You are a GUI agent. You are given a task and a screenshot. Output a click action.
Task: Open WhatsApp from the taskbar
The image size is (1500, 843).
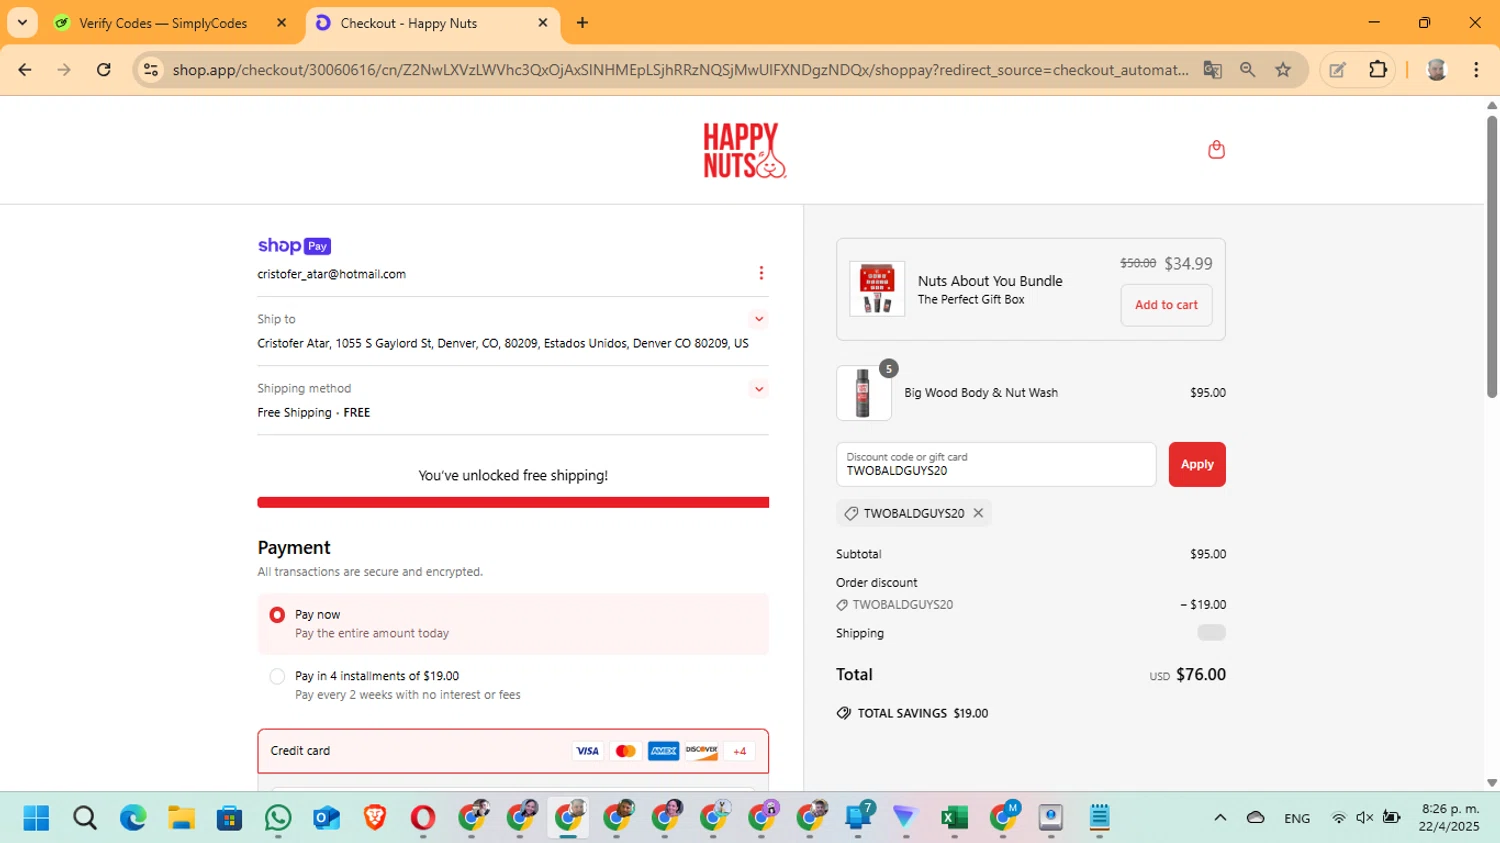[278, 818]
